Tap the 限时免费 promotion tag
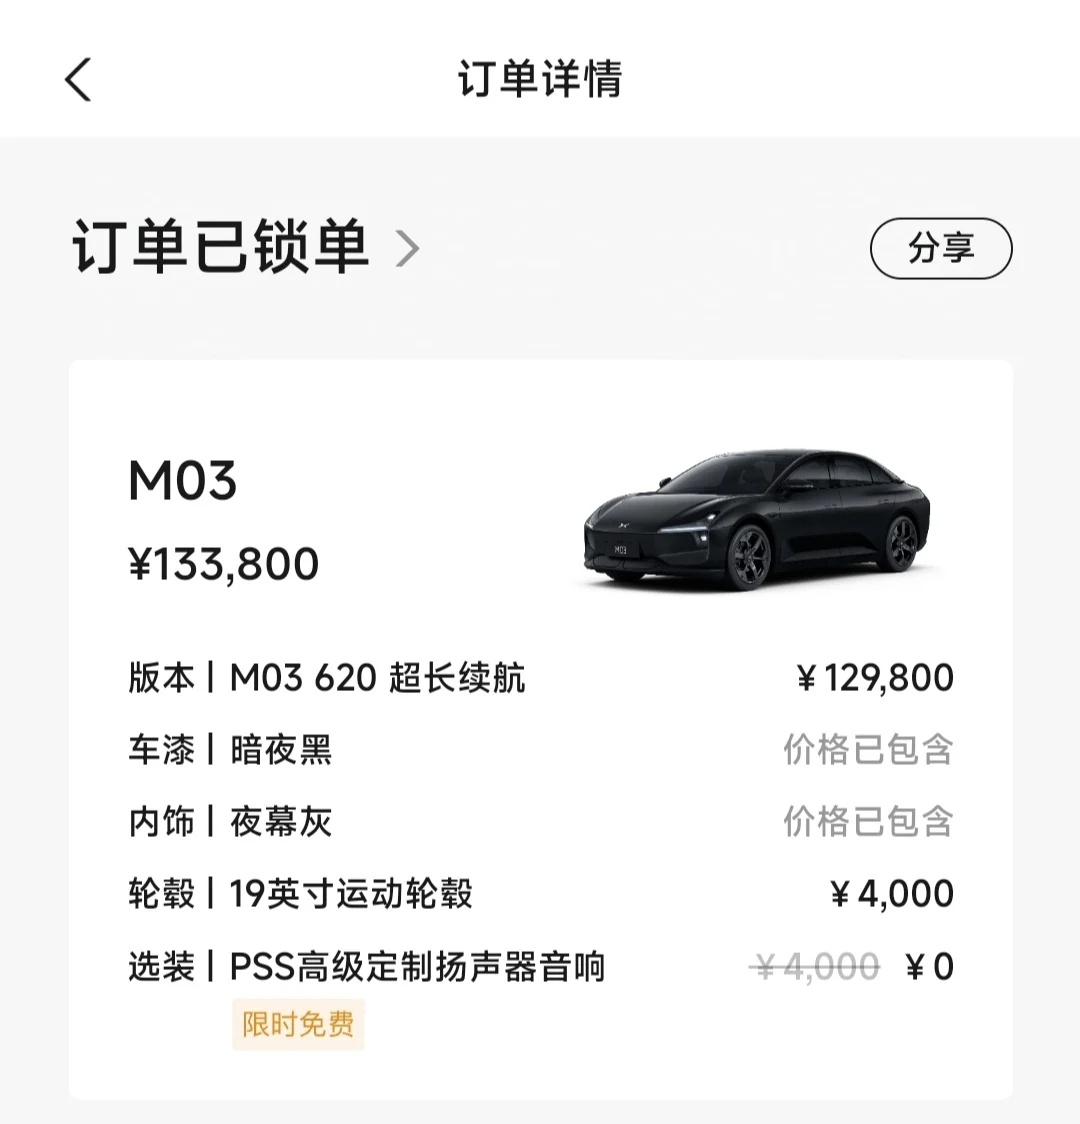Image resolution: width=1080 pixels, height=1124 pixels. click(298, 1024)
